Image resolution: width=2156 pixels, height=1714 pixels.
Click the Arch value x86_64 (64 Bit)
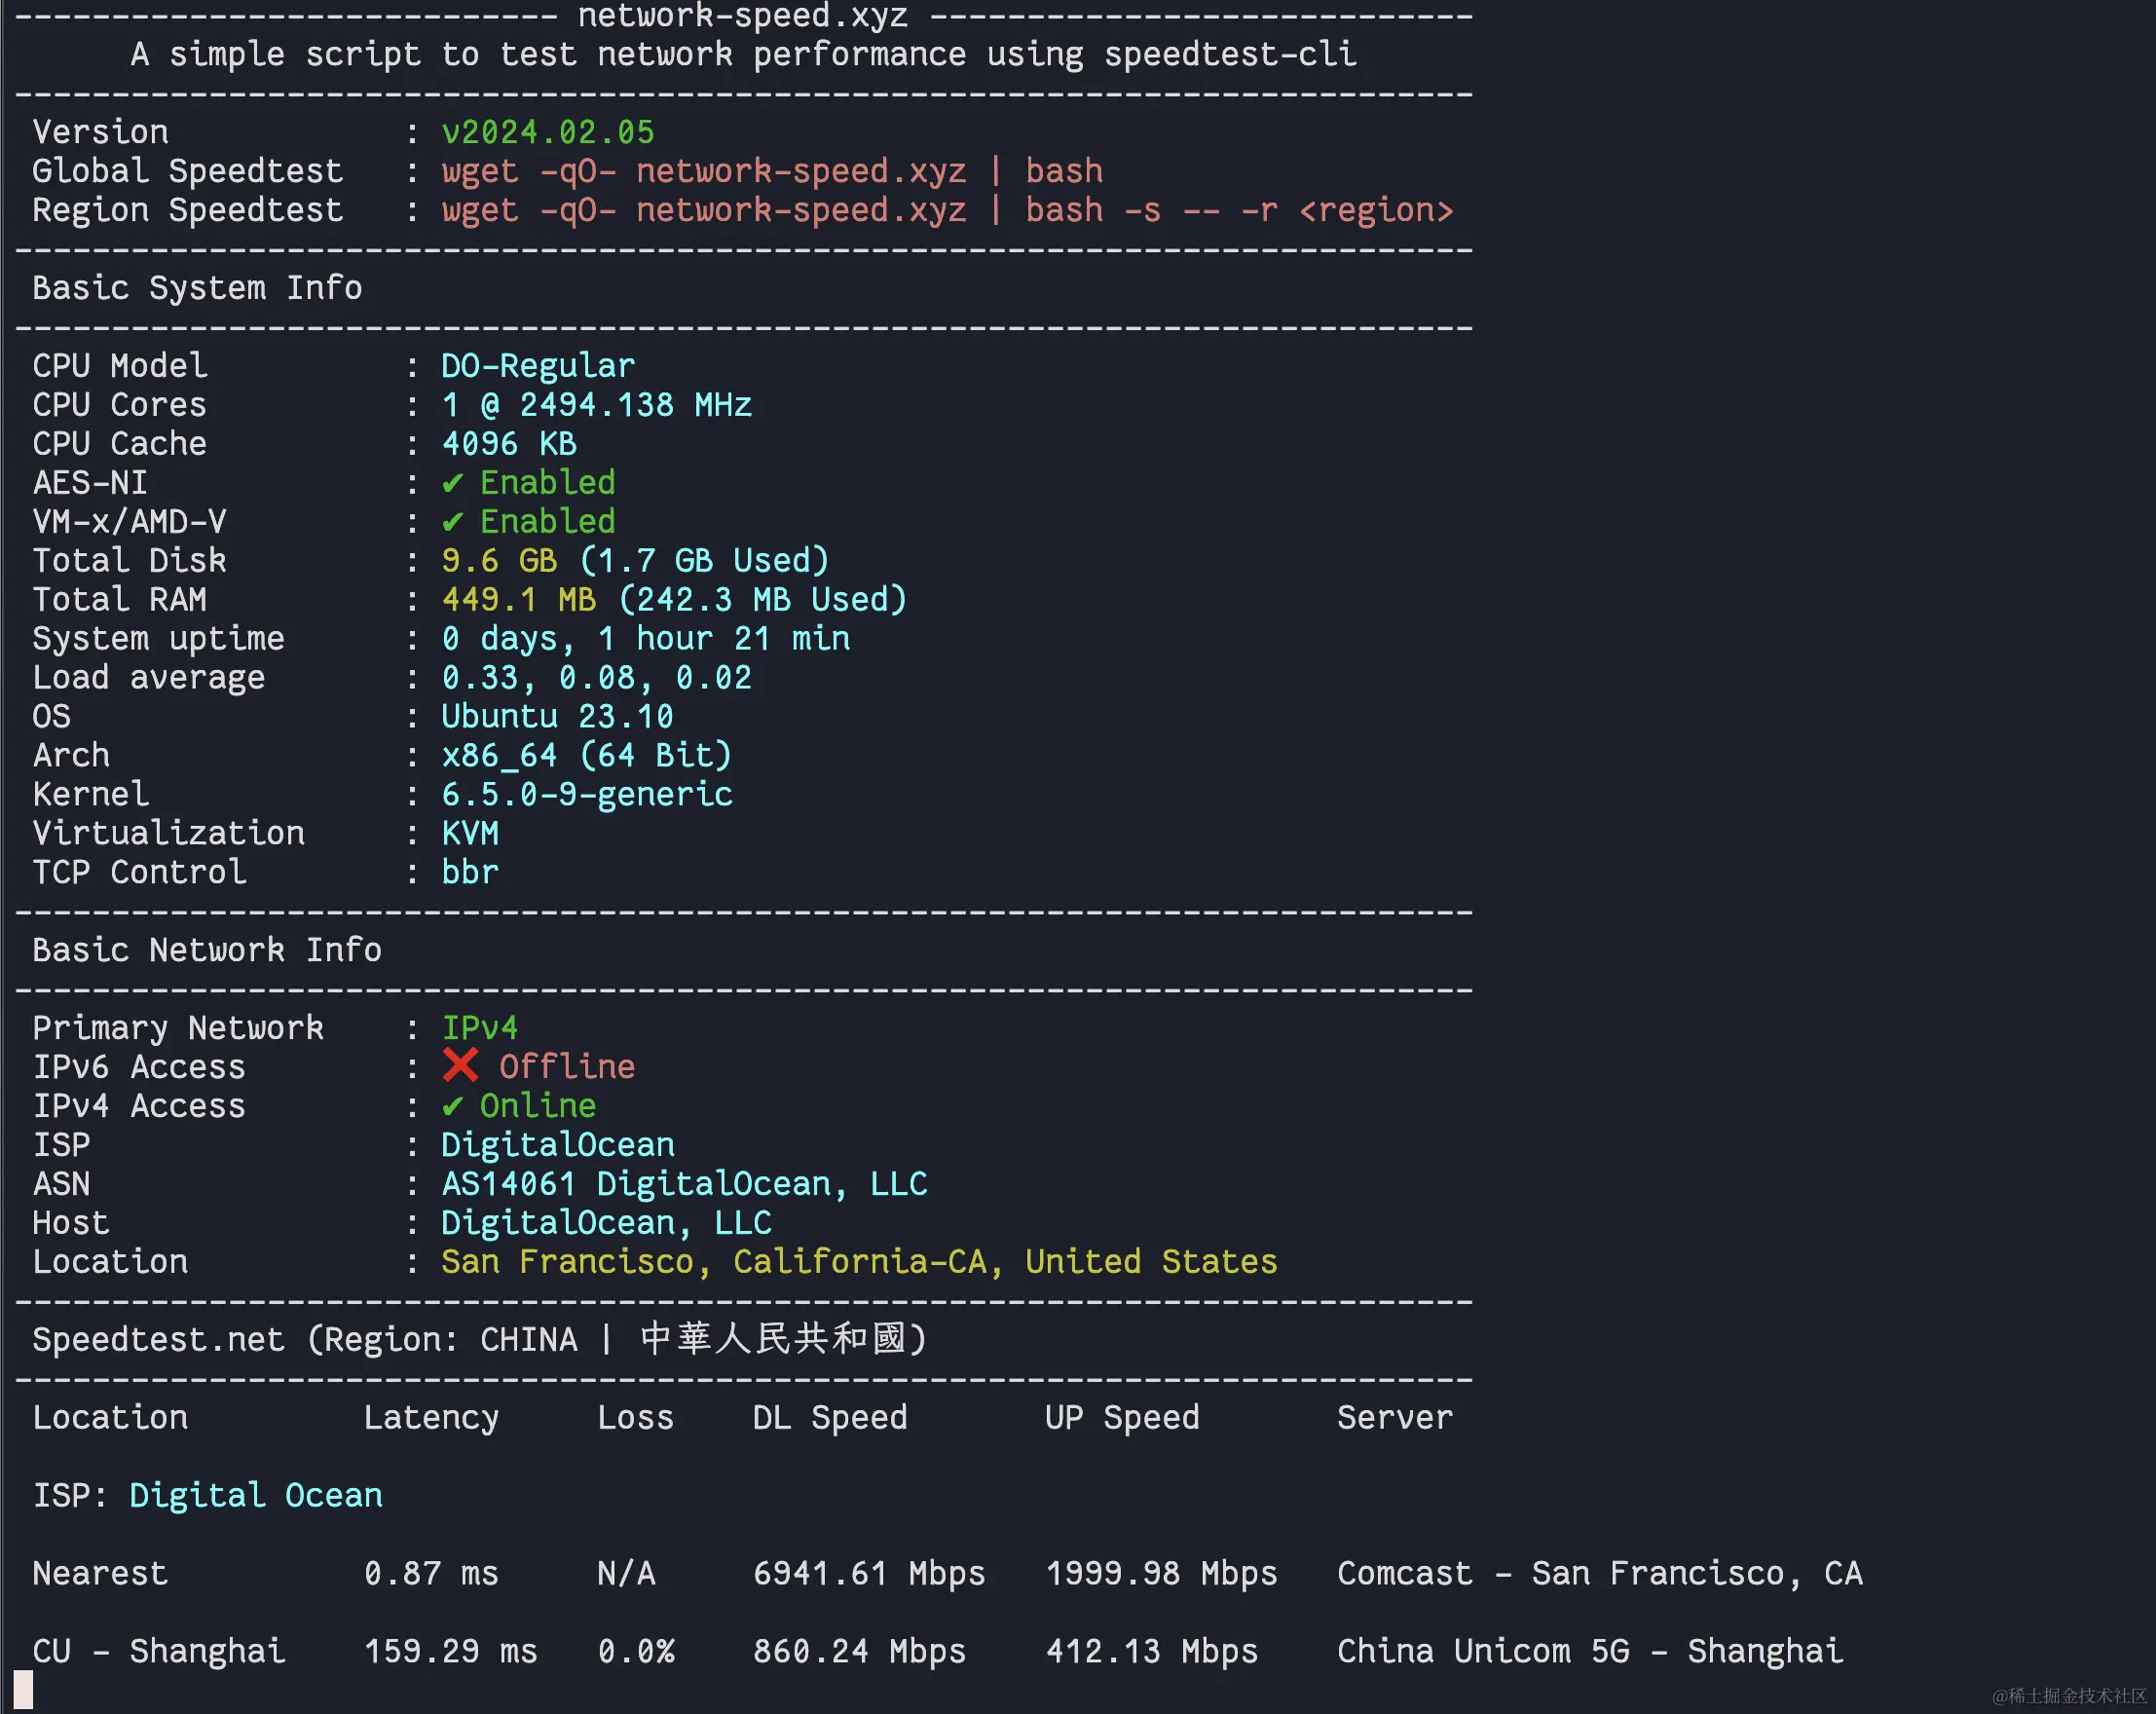point(586,756)
